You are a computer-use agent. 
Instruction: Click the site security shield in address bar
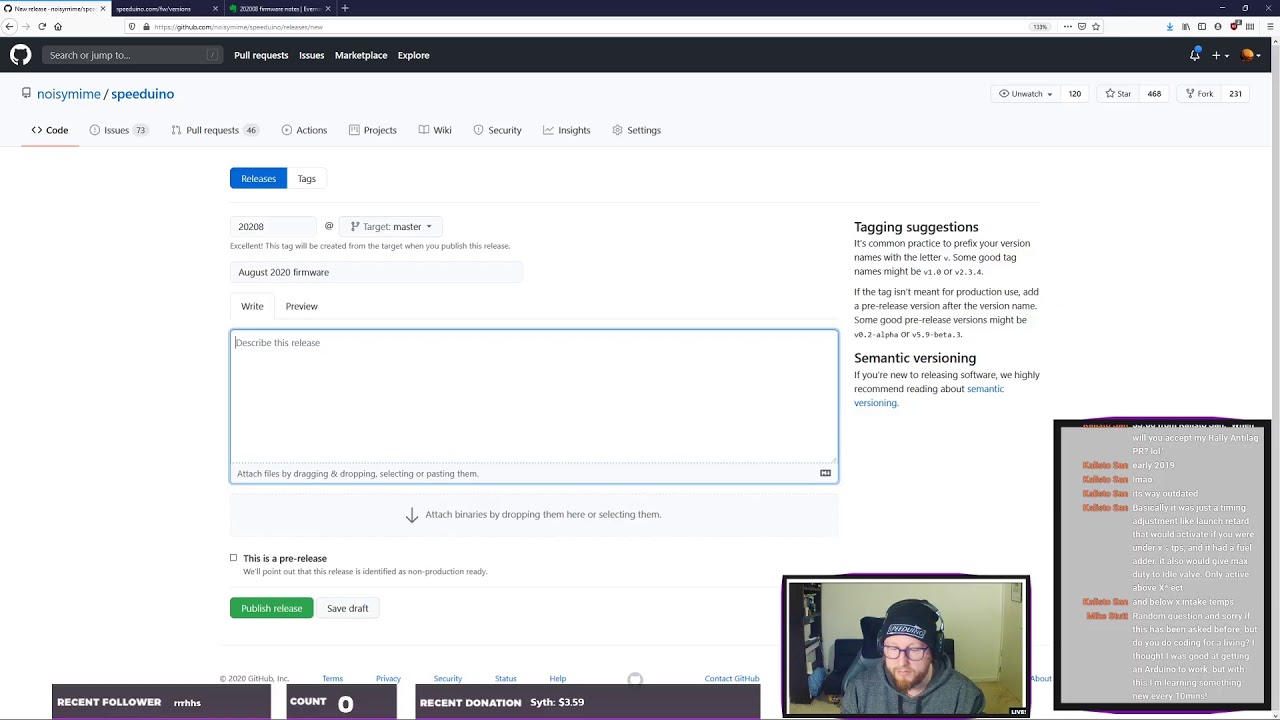point(131,27)
